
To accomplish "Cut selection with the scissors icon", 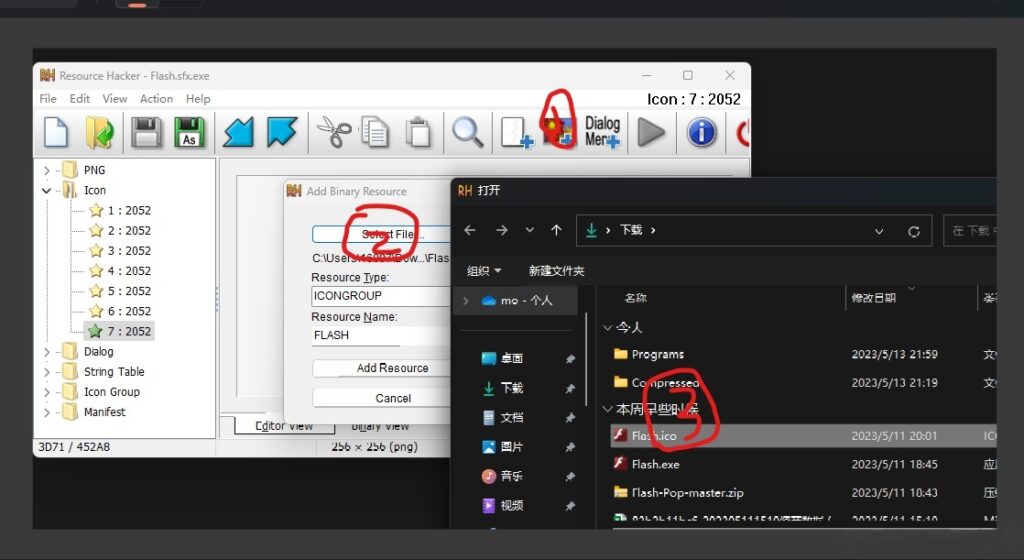I will click(x=334, y=132).
